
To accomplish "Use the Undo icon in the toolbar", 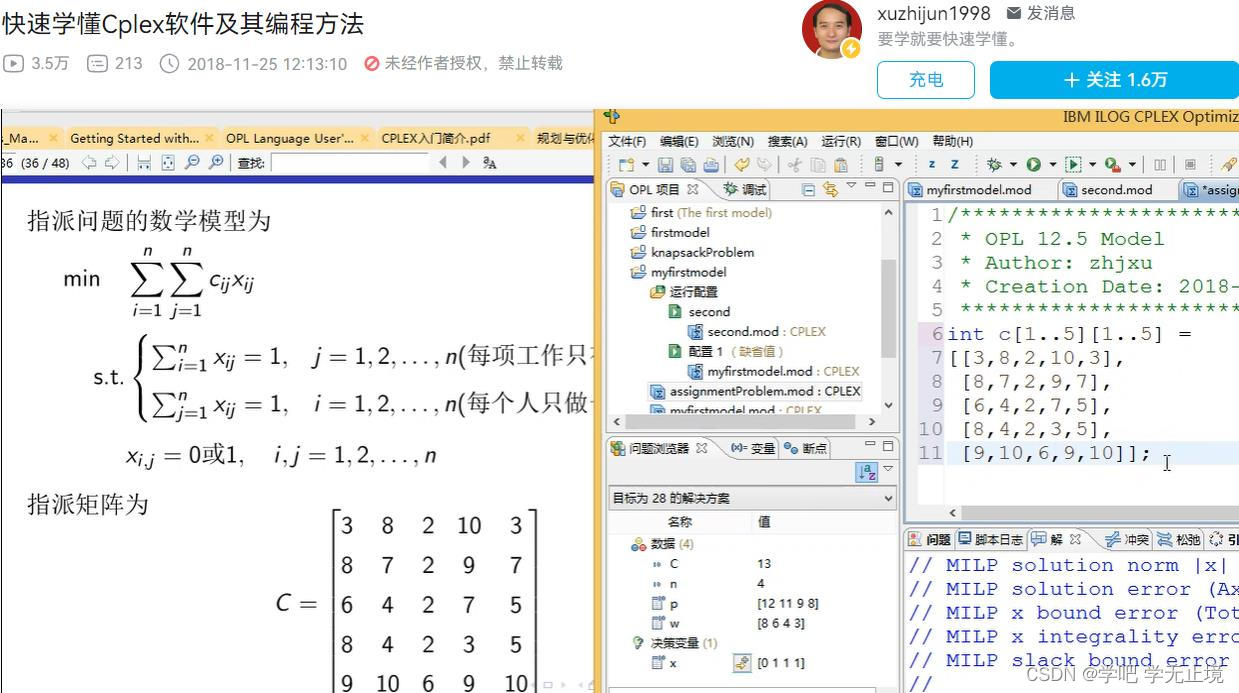I will coord(740,164).
